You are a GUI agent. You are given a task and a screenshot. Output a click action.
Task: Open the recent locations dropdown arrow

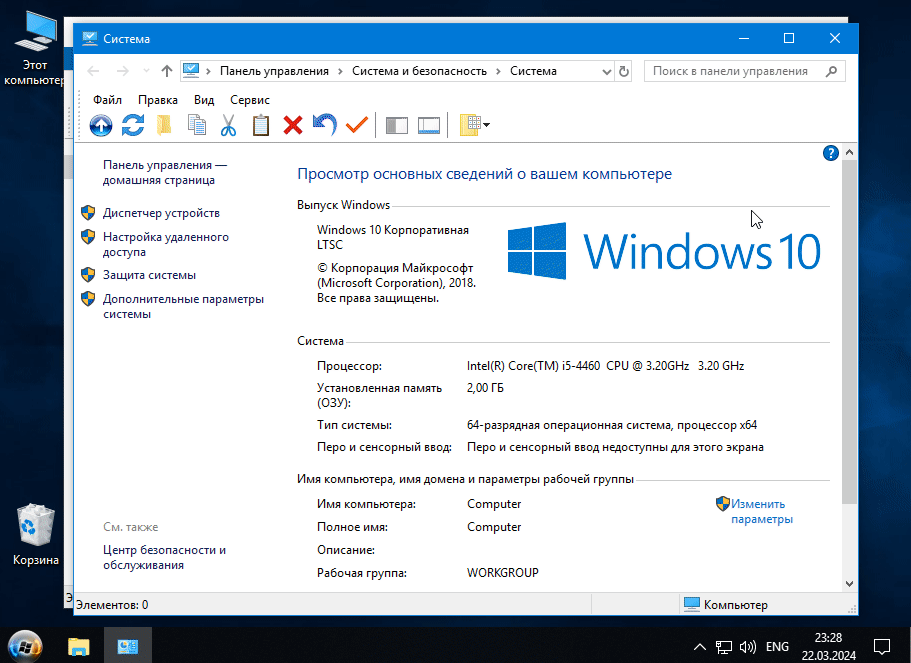pos(146,71)
